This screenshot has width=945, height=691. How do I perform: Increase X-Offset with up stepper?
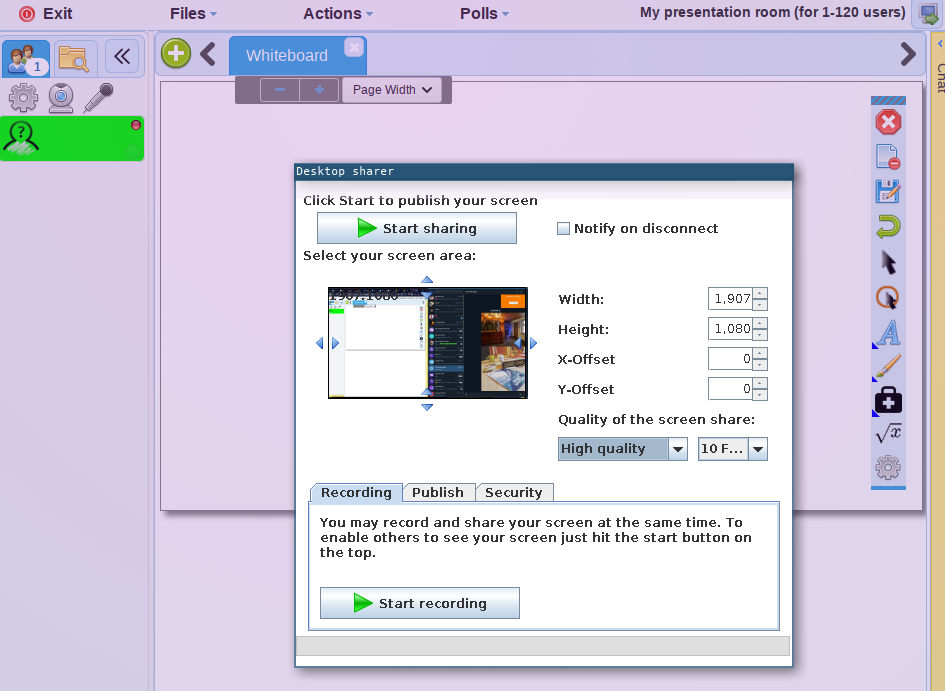click(760, 354)
